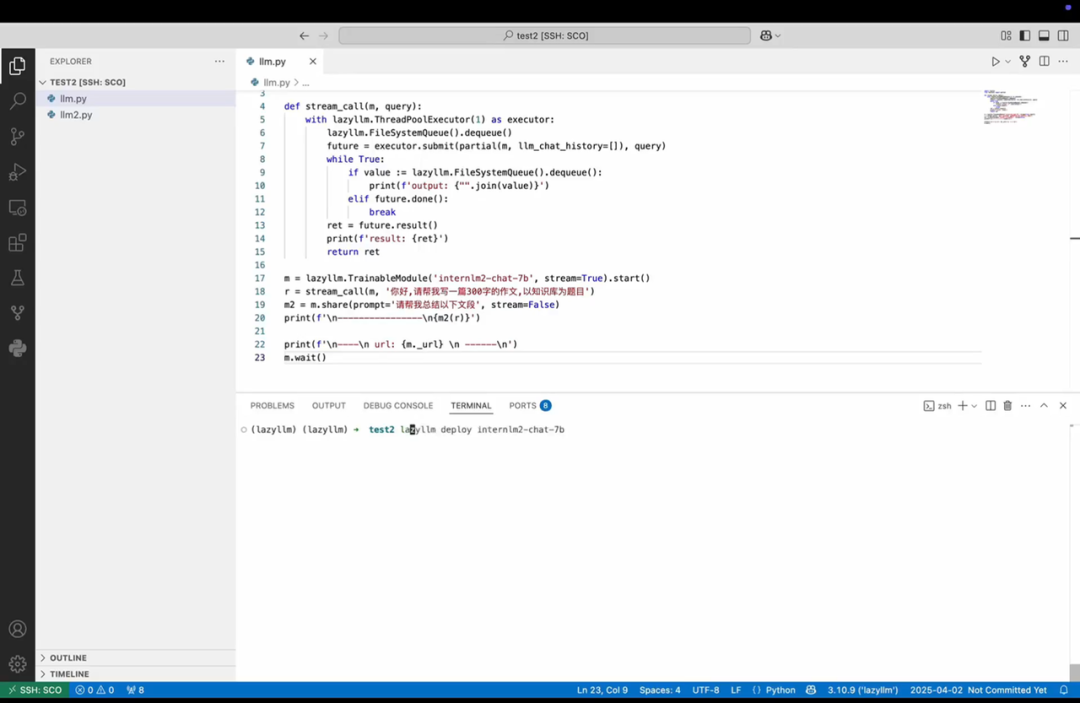Click the test2 [SSH: SCO] command center
Screen dimensions: 1080x703
coord(544,36)
